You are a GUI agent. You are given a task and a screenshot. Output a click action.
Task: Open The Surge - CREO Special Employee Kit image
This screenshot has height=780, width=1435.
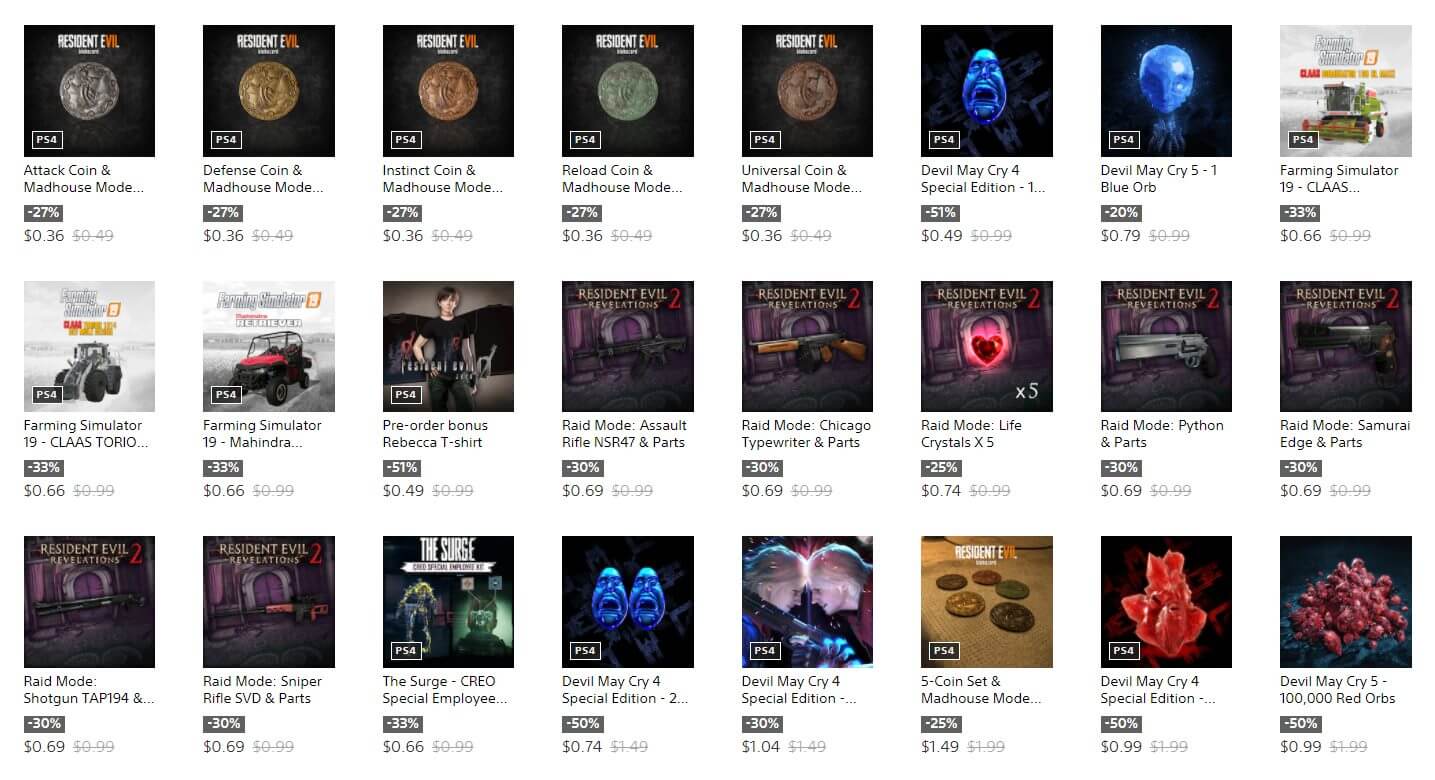[448, 602]
